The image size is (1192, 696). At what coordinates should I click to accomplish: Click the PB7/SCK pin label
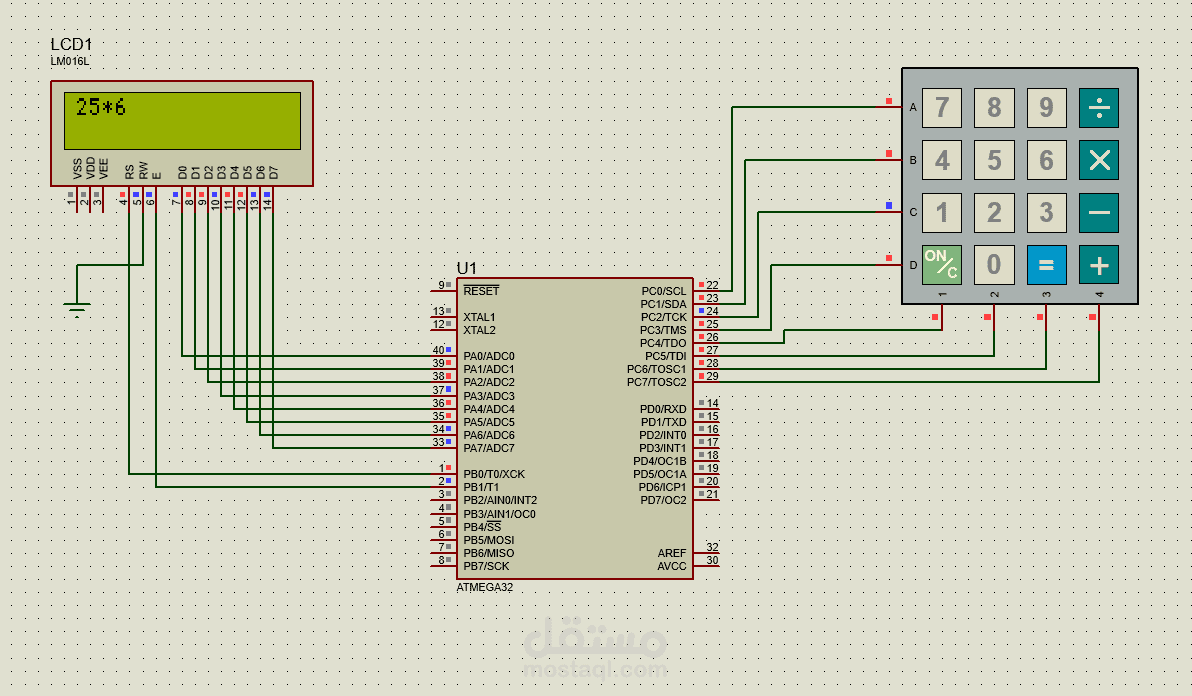click(487, 566)
